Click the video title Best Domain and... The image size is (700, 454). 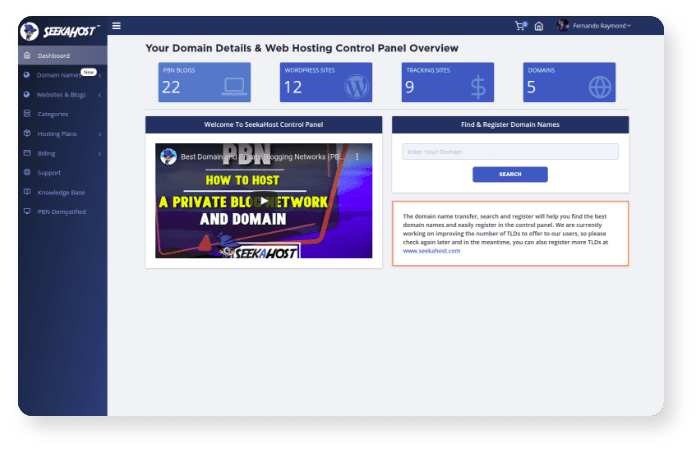click(263, 157)
